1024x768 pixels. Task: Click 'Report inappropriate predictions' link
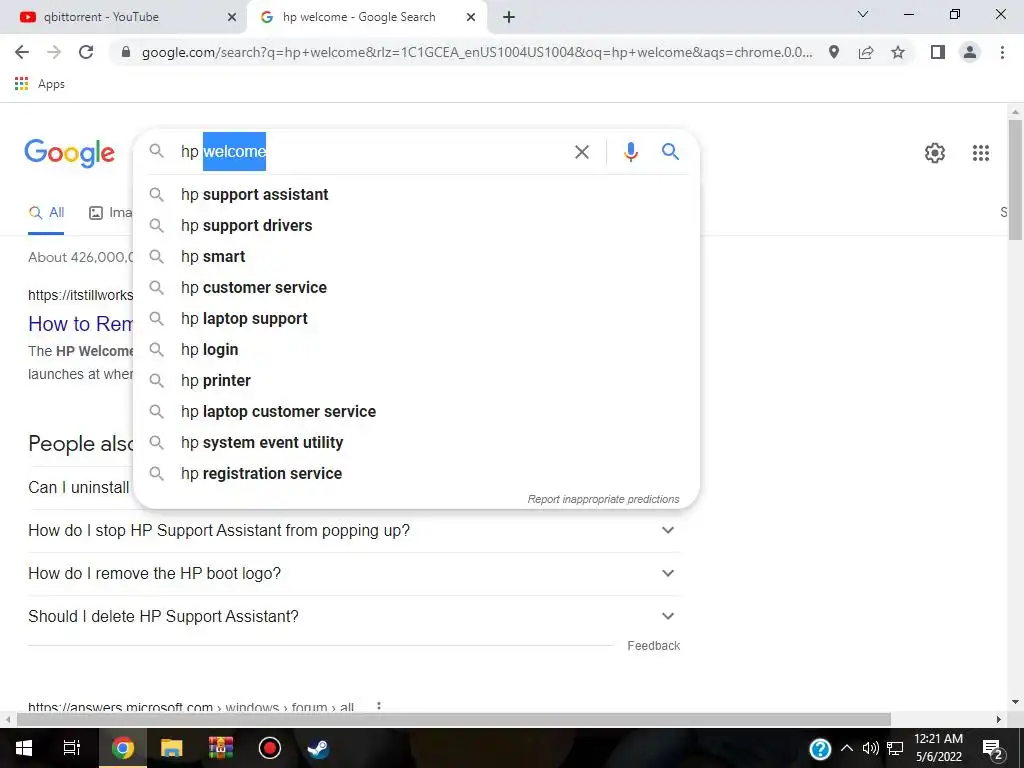tap(603, 499)
